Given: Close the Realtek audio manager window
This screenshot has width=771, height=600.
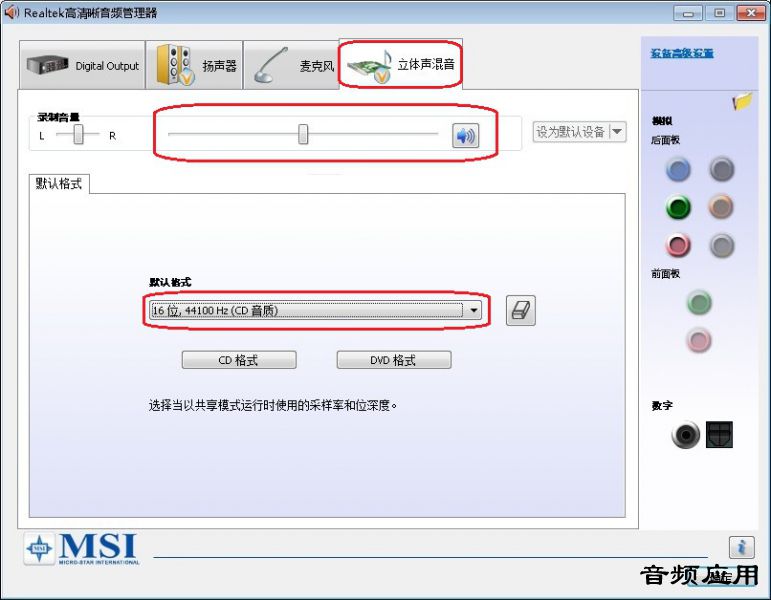Looking at the screenshot, I should [x=750, y=13].
